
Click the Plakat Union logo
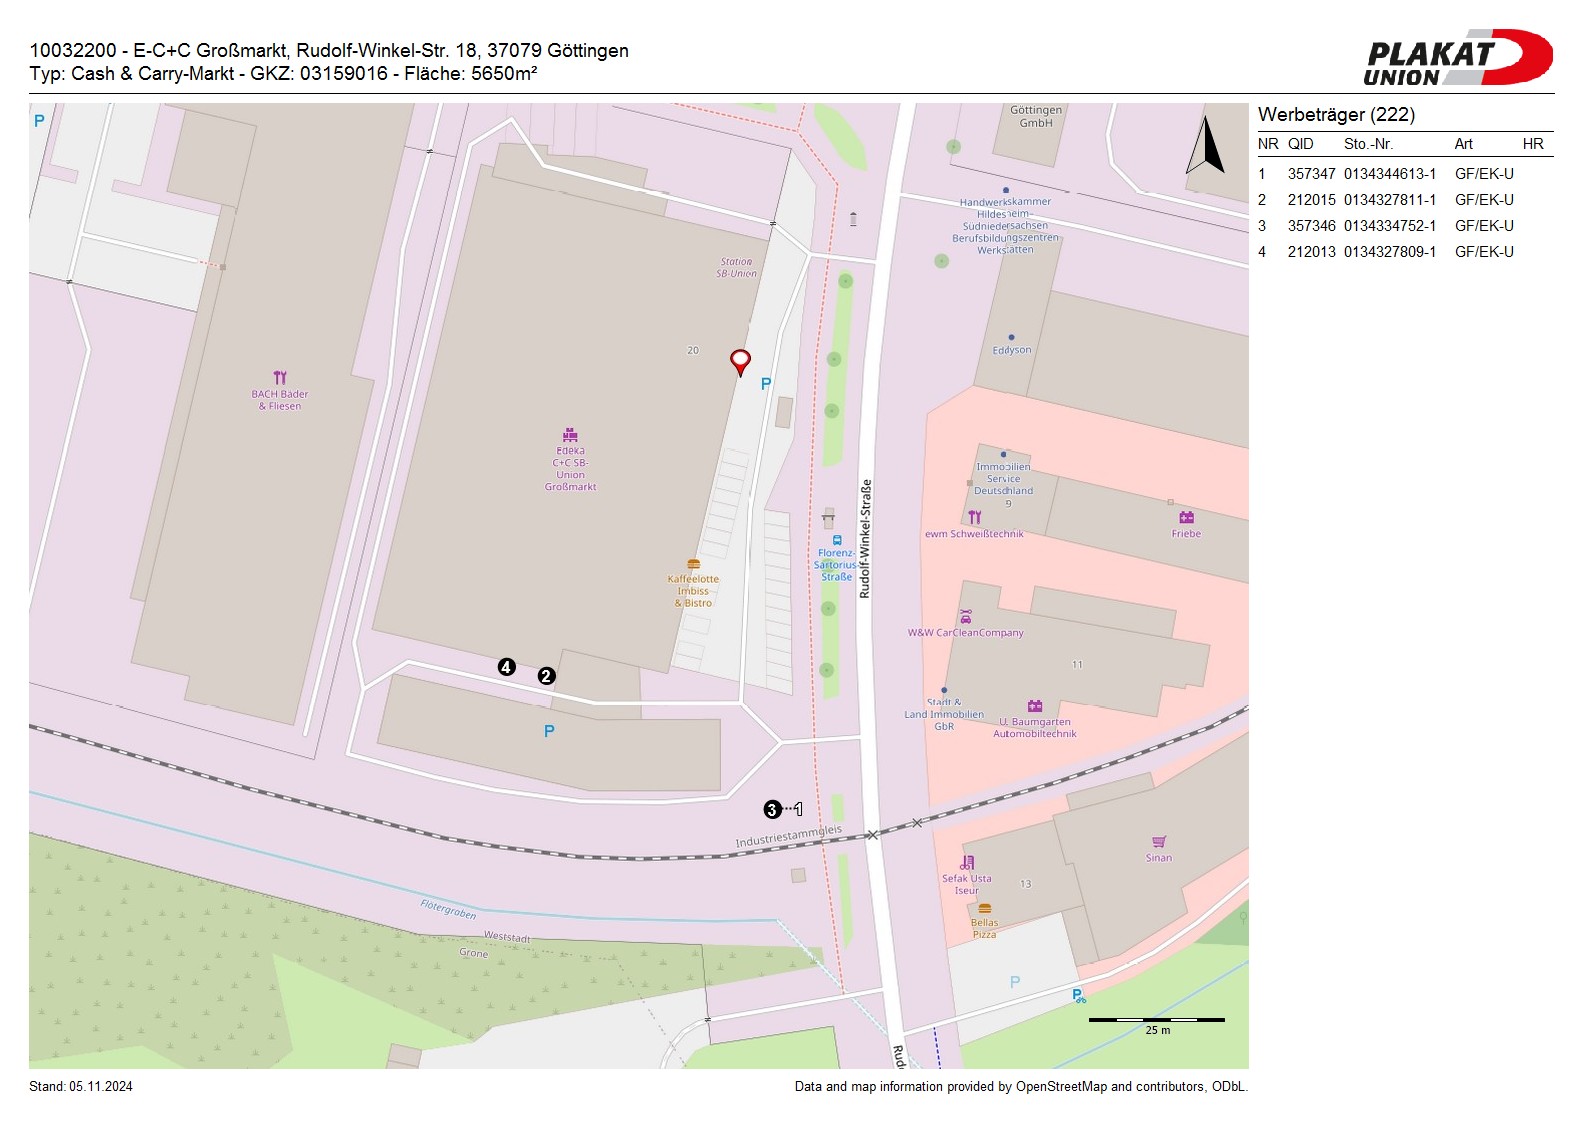(1458, 58)
